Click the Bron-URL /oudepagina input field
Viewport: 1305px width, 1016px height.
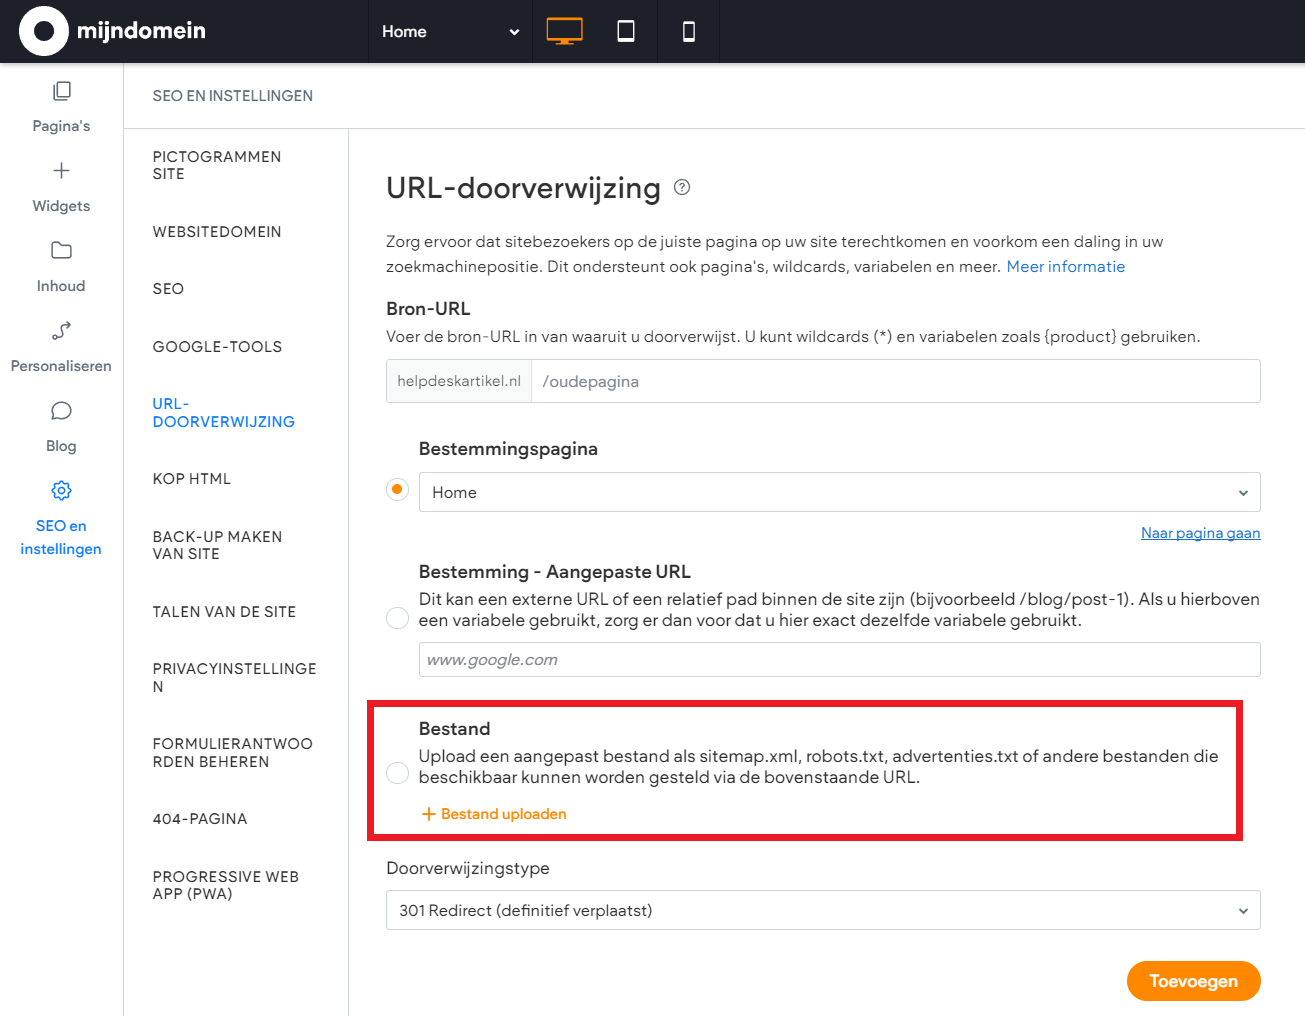(894, 381)
